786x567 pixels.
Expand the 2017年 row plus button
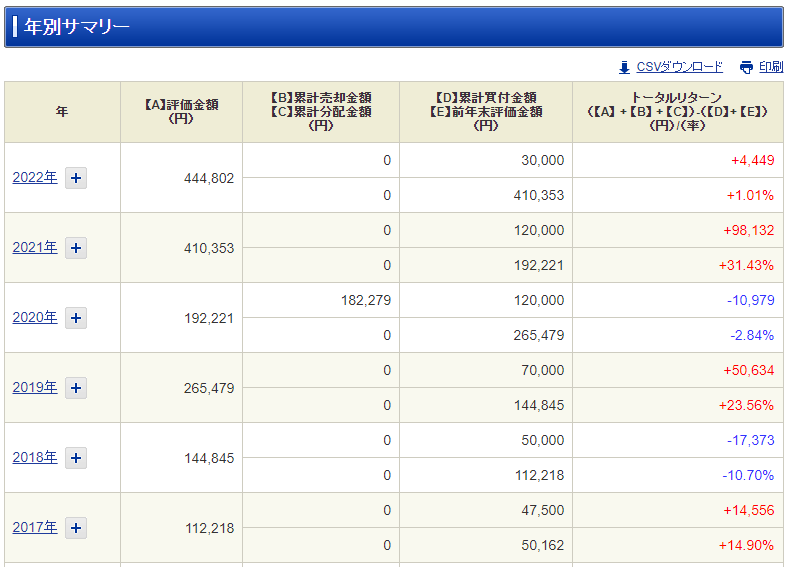tap(76, 528)
